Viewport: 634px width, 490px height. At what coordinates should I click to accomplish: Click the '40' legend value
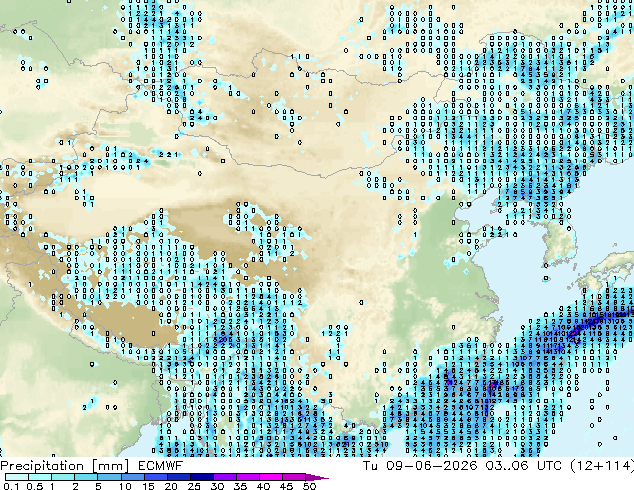pyautogui.click(x=263, y=486)
